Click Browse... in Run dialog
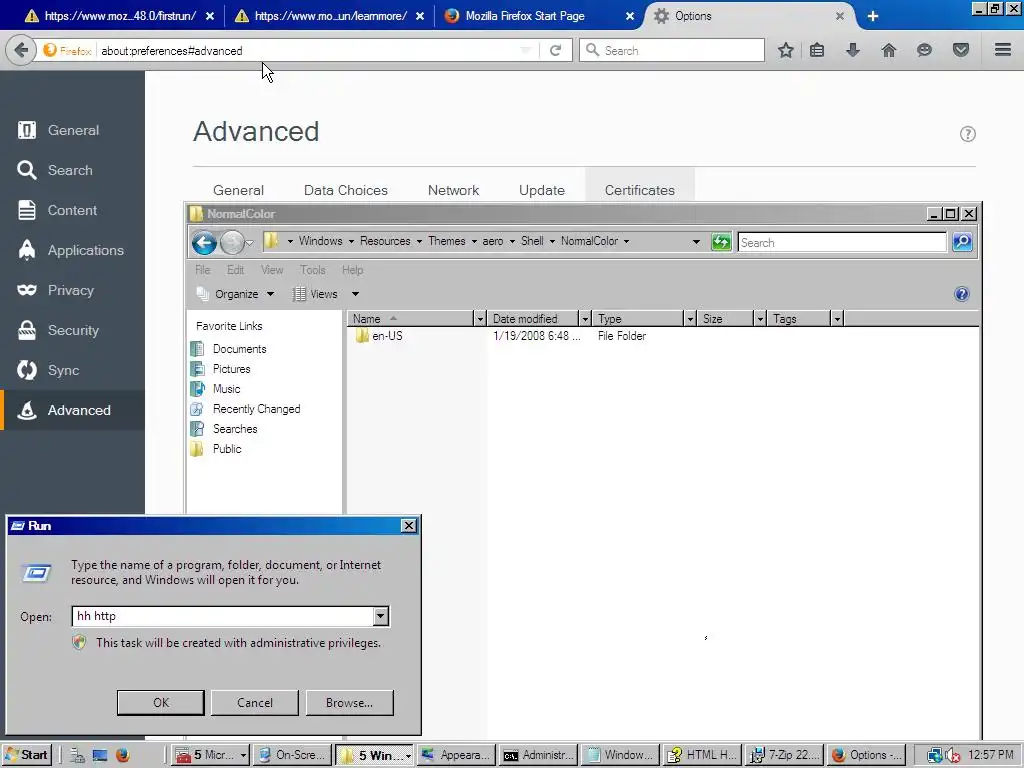1024x768 pixels. 349,703
